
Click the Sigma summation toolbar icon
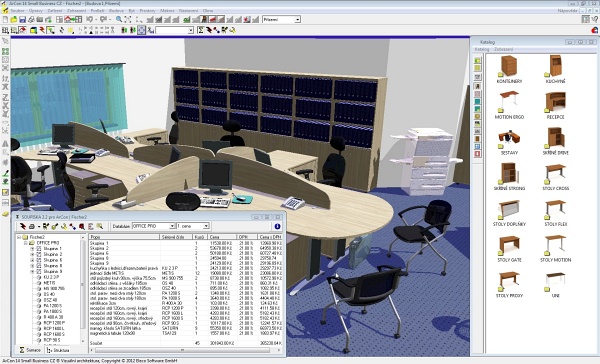pos(201,30)
